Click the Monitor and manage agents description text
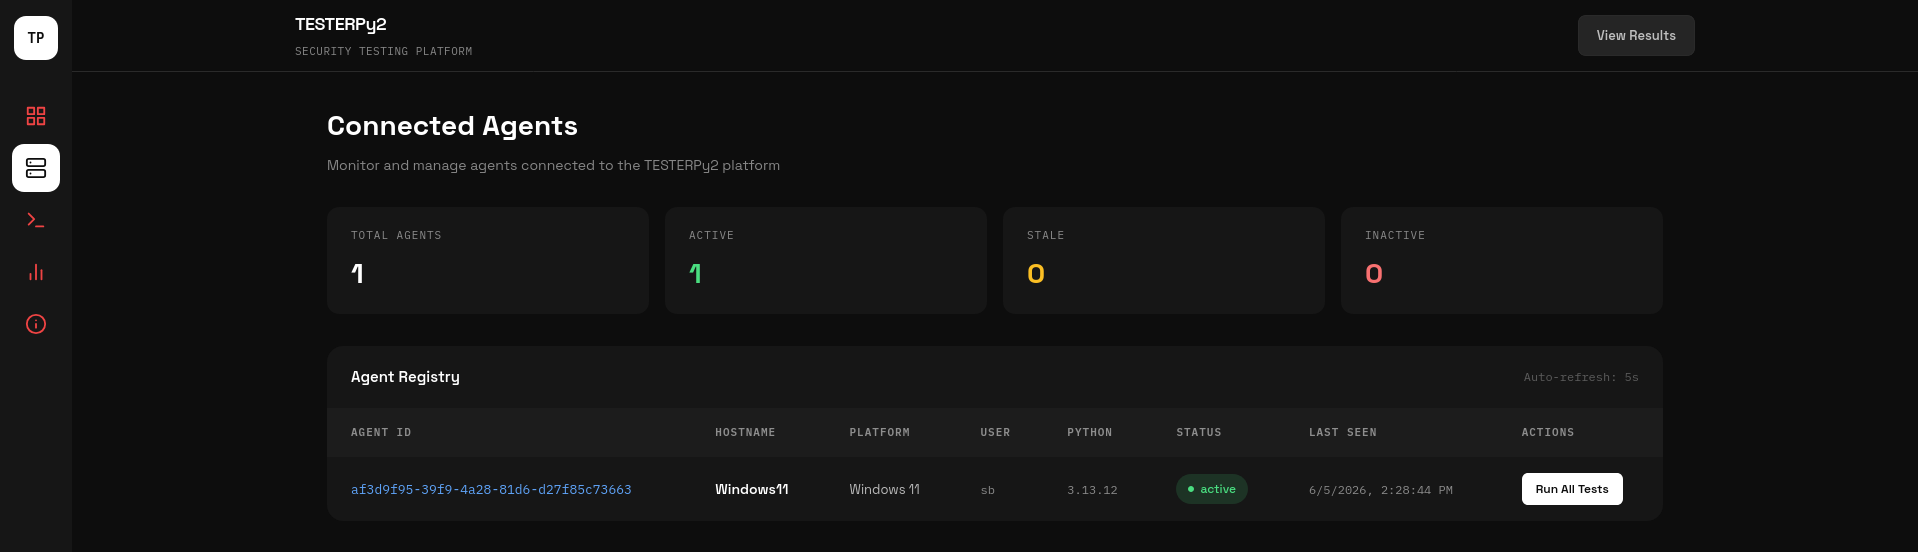 pos(553,165)
